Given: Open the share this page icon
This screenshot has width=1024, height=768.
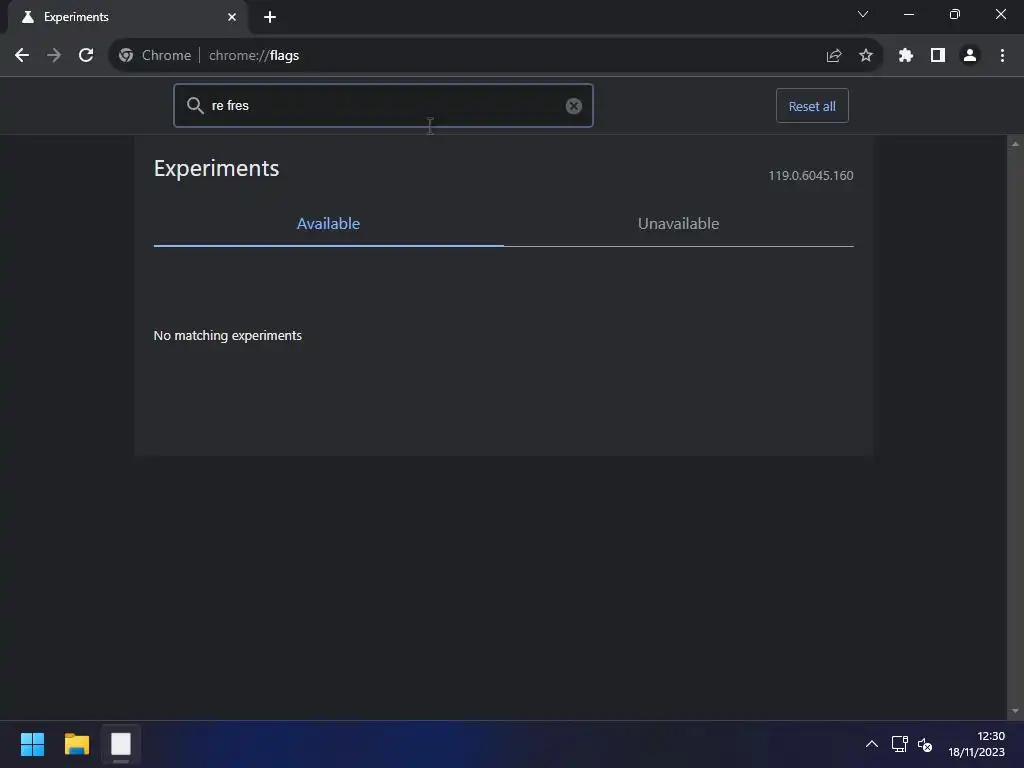Looking at the screenshot, I should pyautogui.click(x=834, y=56).
